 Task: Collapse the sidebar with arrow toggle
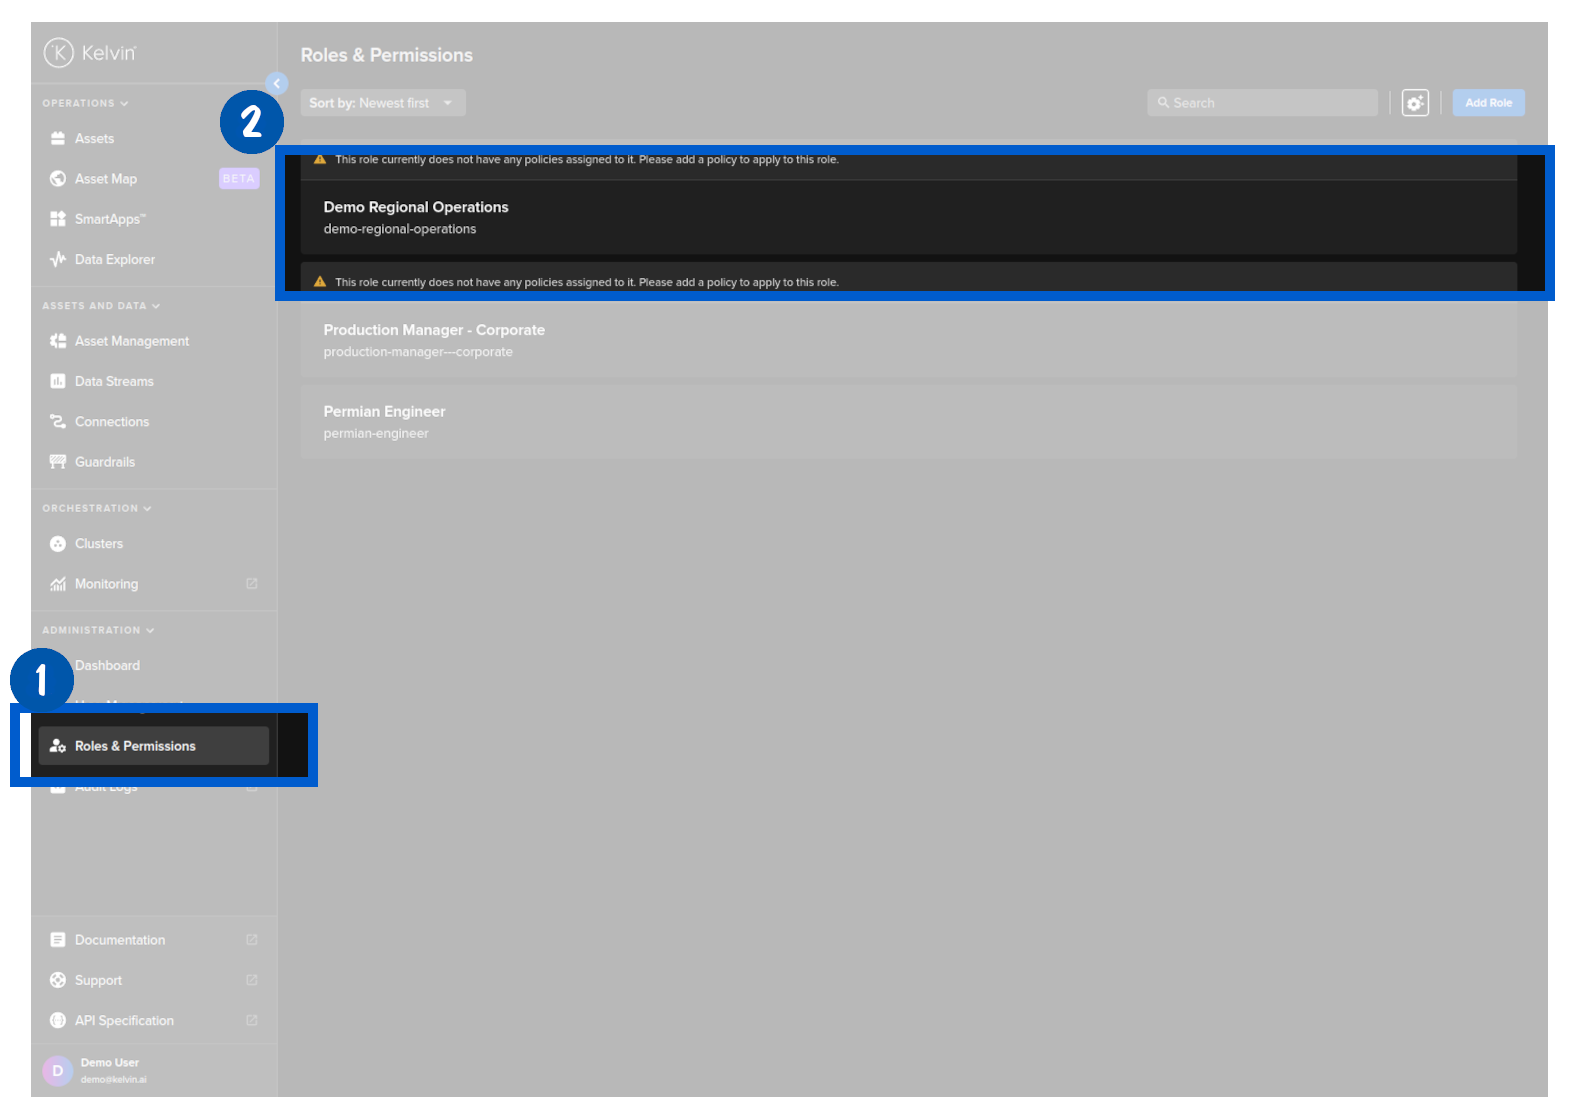[x=277, y=84]
